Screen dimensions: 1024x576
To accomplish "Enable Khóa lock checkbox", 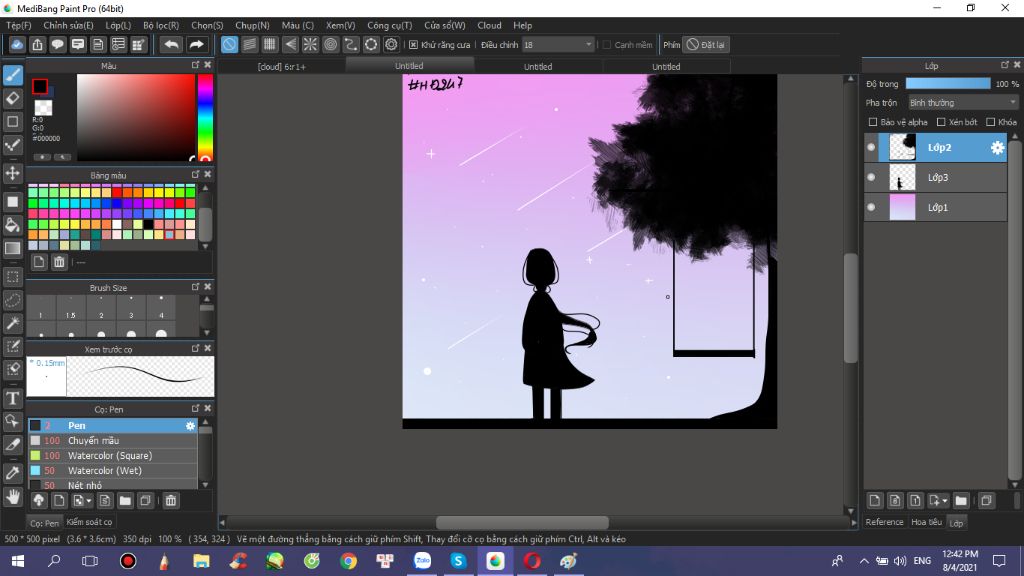I will coord(991,122).
